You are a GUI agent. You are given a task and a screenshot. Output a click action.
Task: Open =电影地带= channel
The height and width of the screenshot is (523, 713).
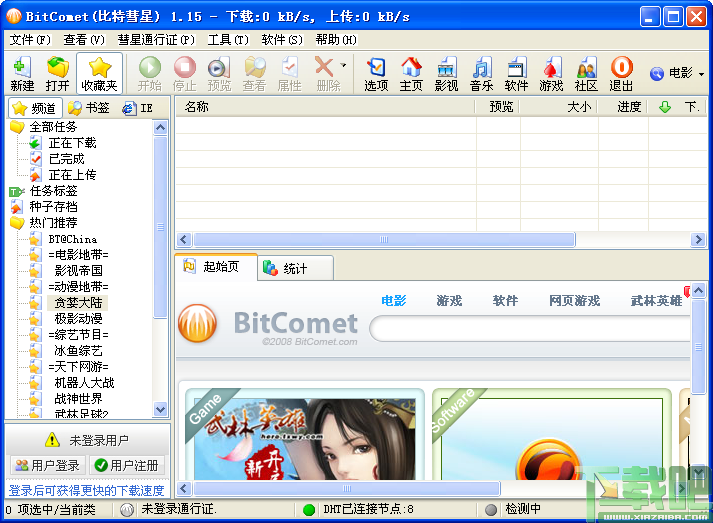coord(78,255)
